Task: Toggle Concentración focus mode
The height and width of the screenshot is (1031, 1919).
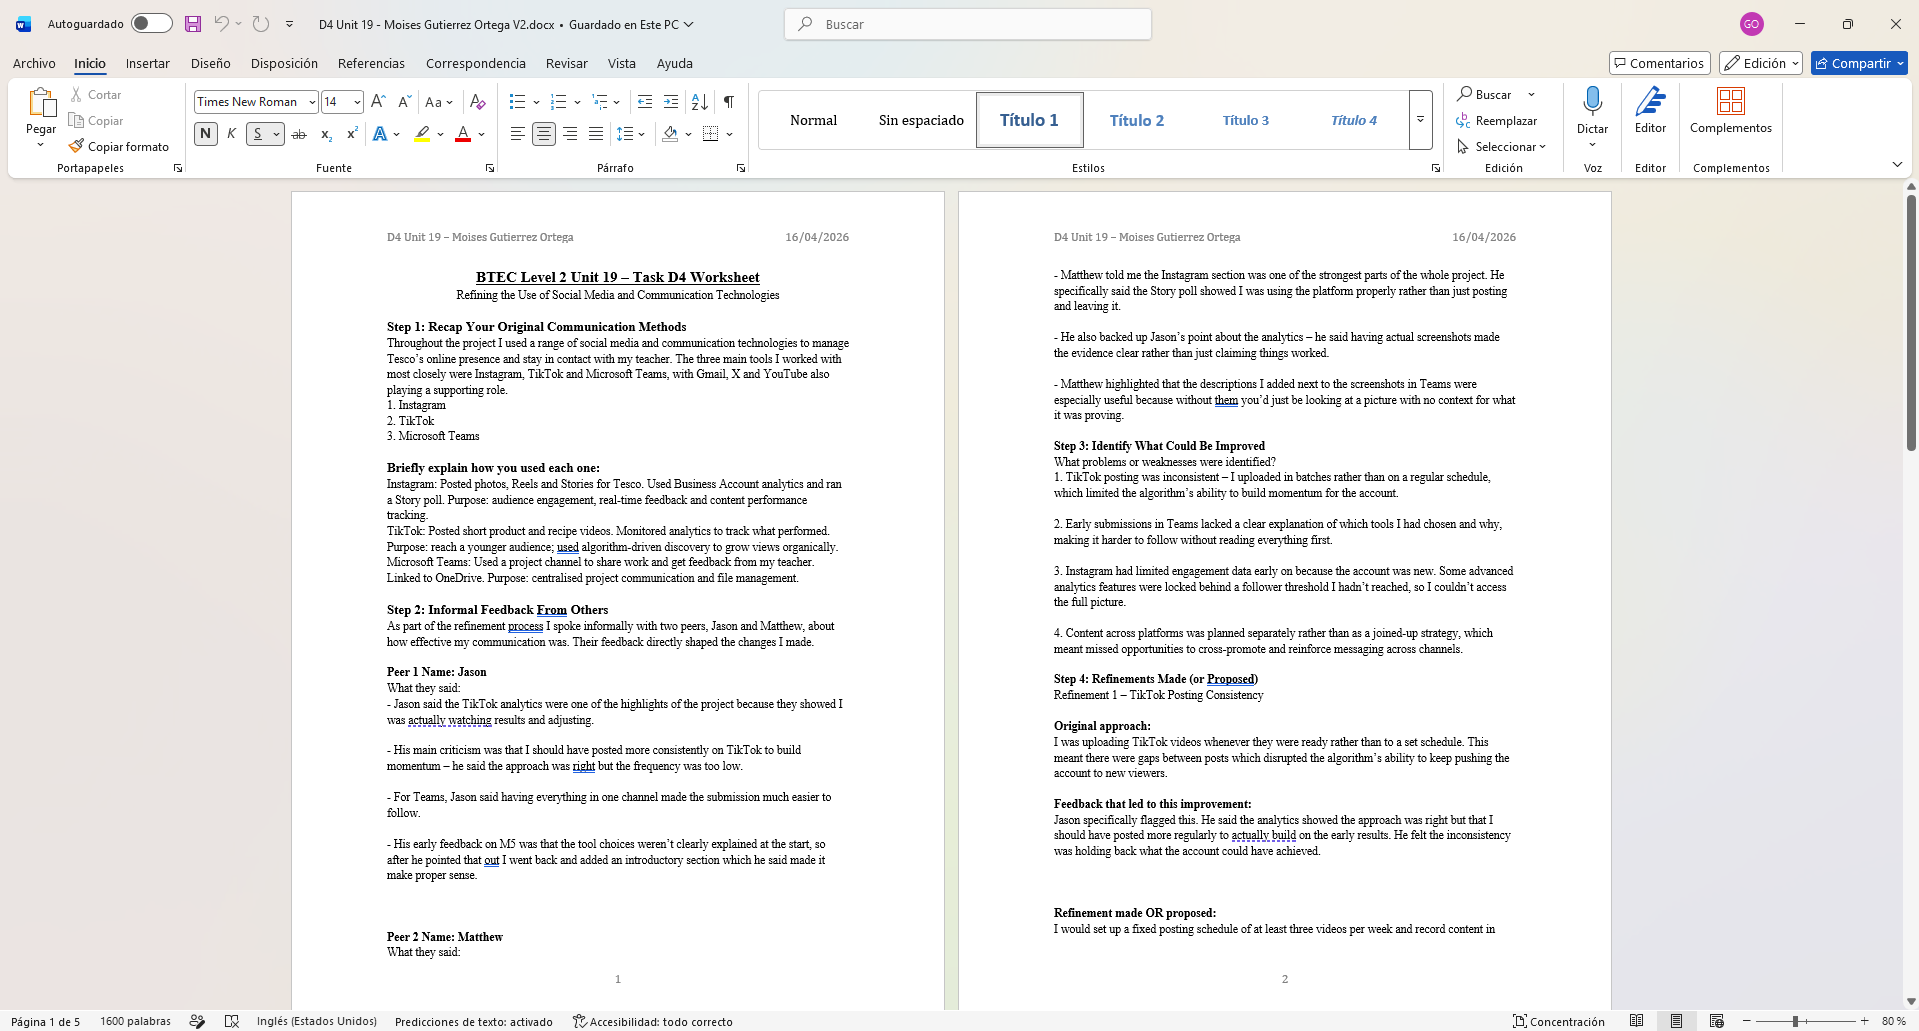Action: click(x=1558, y=1021)
